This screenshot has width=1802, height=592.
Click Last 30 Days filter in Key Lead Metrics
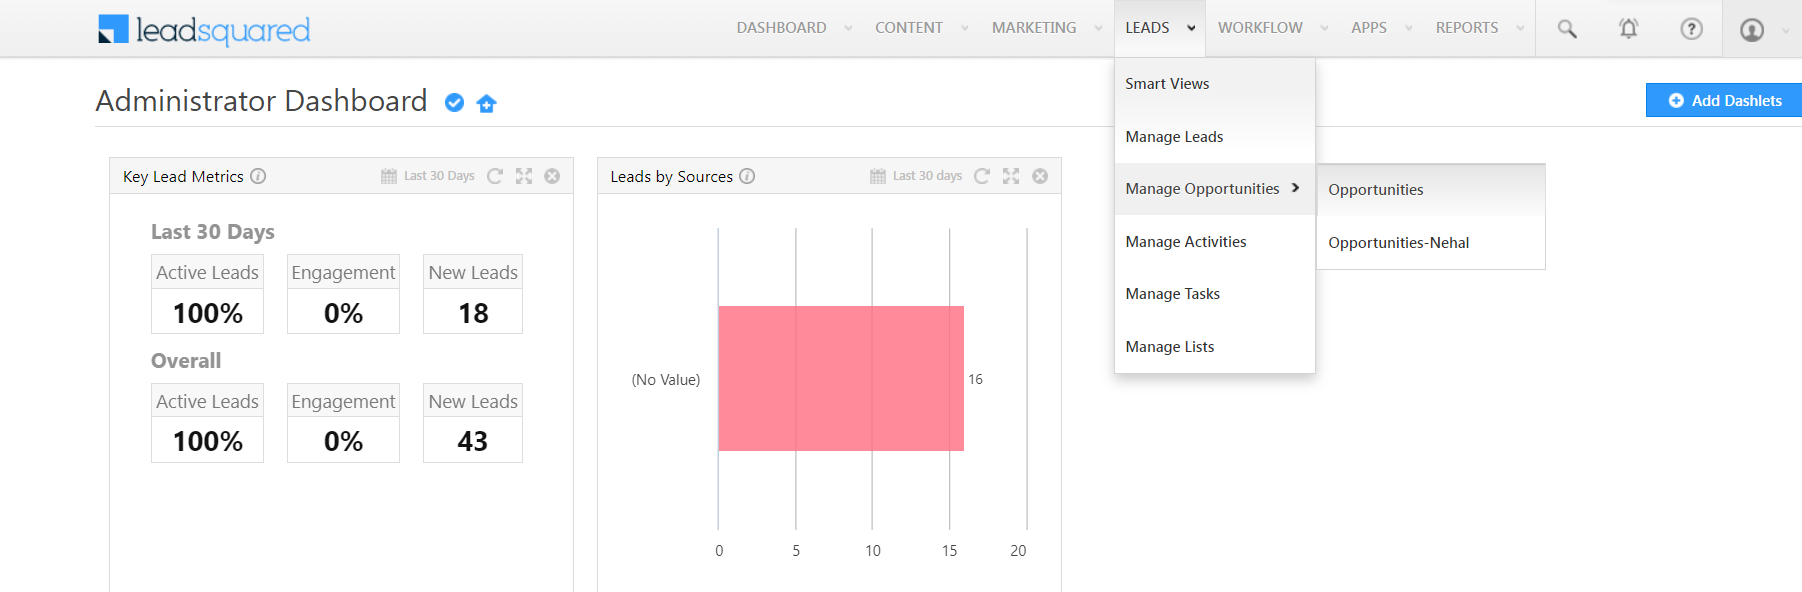point(439,176)
